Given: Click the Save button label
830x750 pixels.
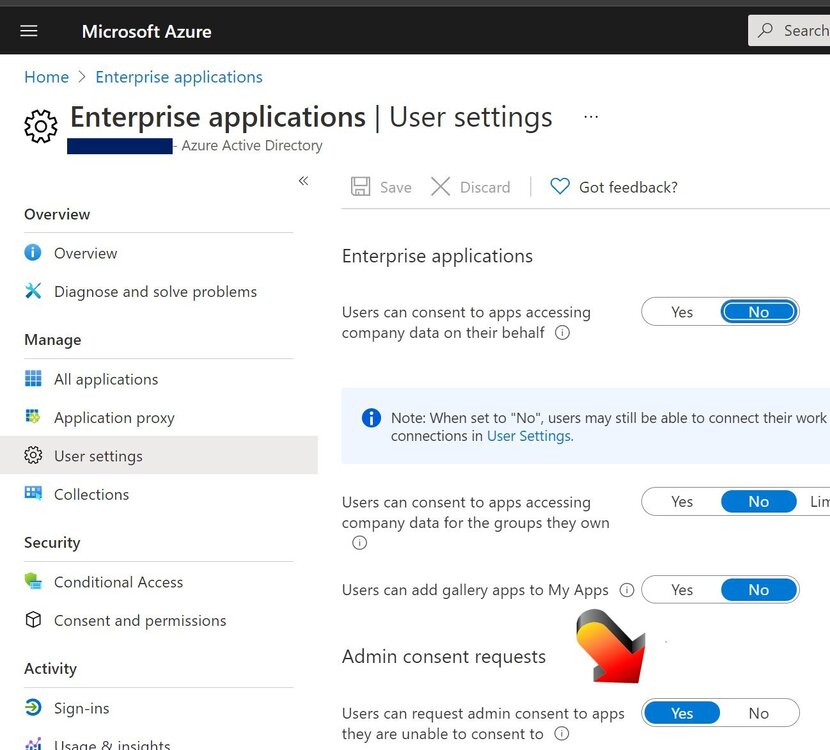Looking at the screenshot, I should pyautogui.click(x=395, y=187).
